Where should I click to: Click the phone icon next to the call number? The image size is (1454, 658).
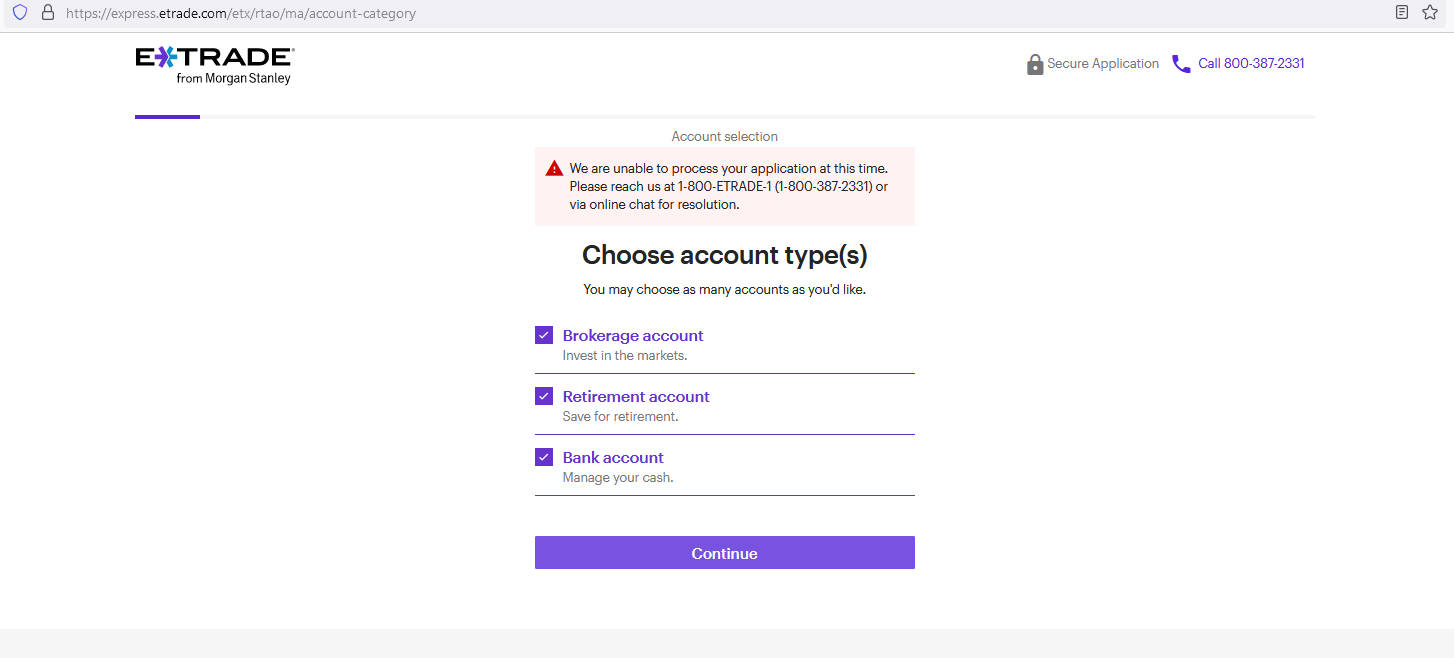[x=1181, y=63]
